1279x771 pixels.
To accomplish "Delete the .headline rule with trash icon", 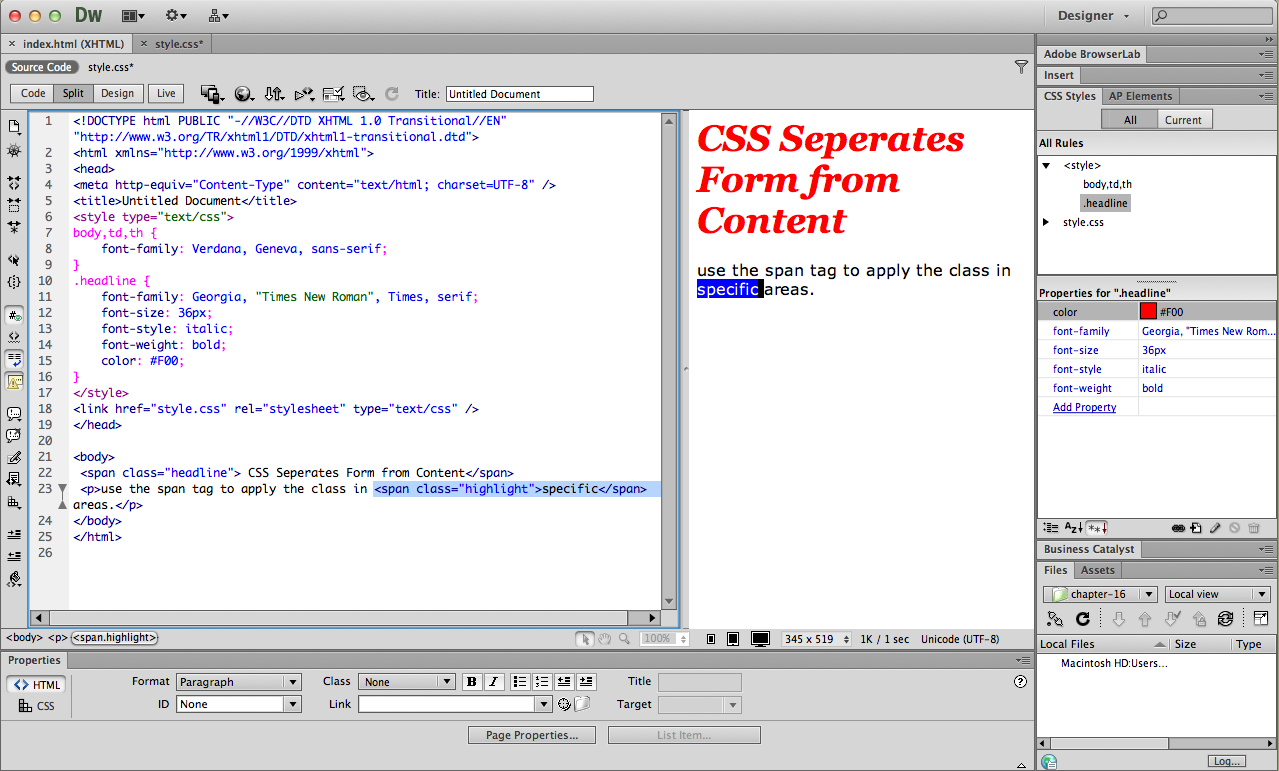I will 1254,528.
